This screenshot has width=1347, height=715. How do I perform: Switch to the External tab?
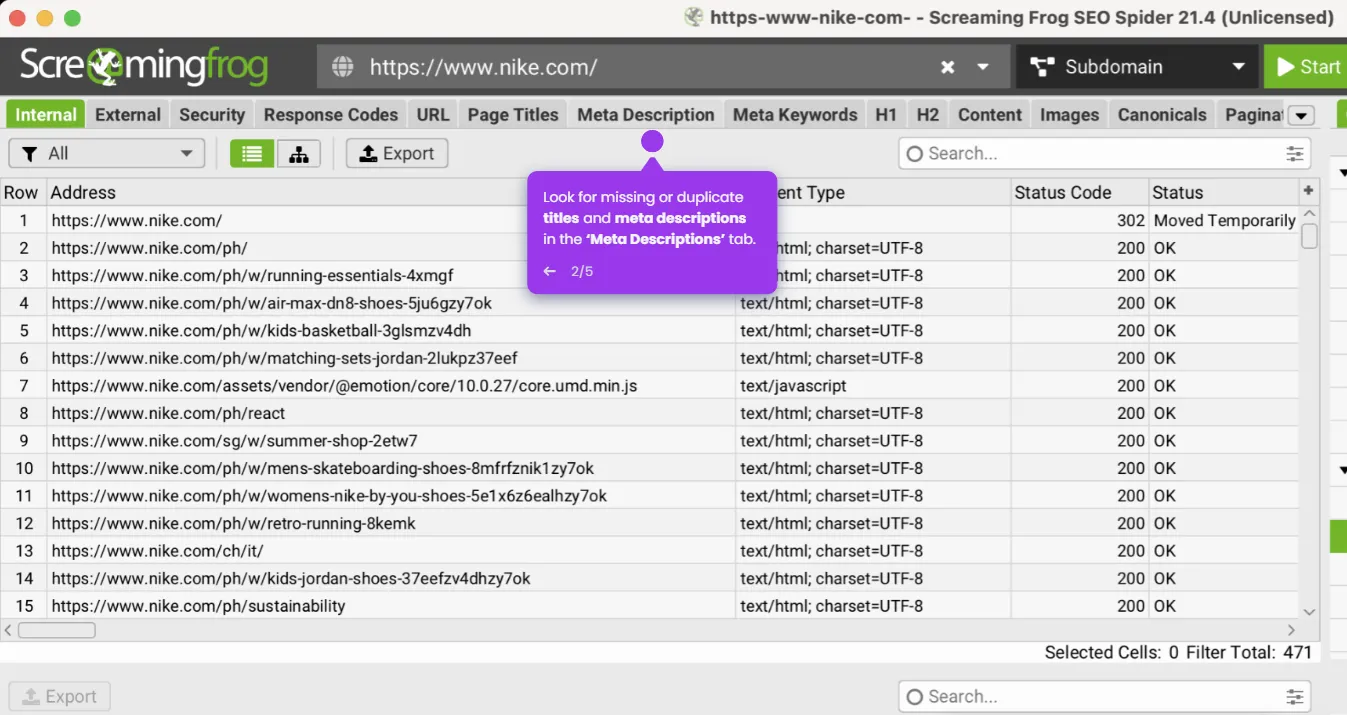pos(128,114)
